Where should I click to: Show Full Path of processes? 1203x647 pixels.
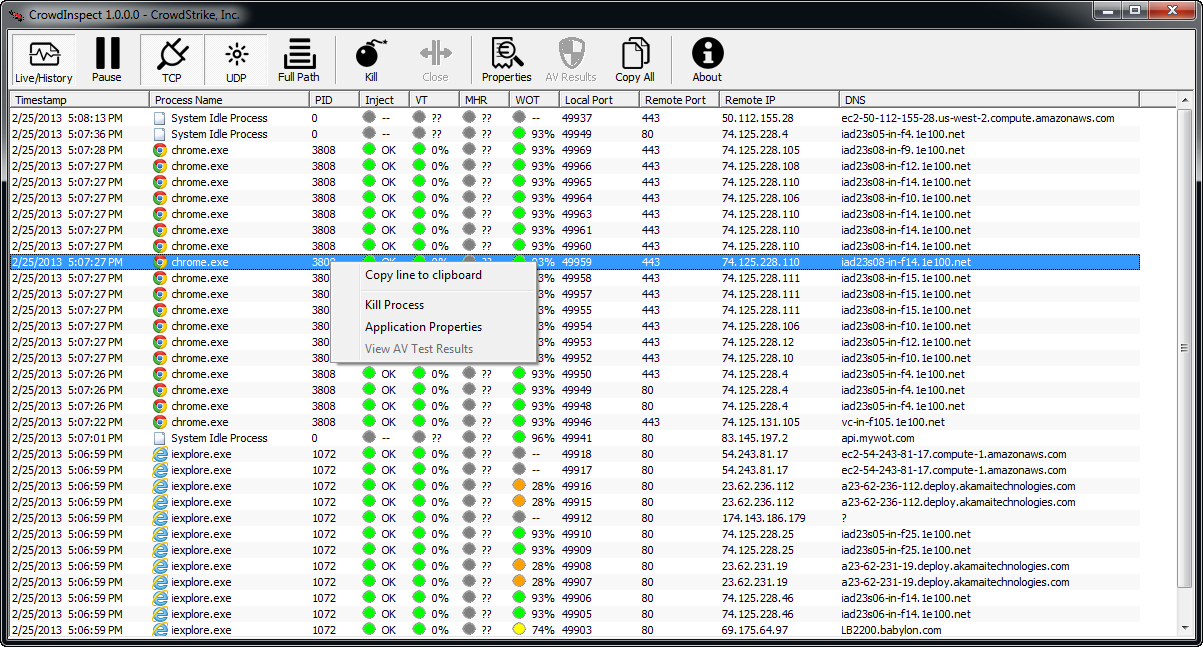(x=299, y=60)
